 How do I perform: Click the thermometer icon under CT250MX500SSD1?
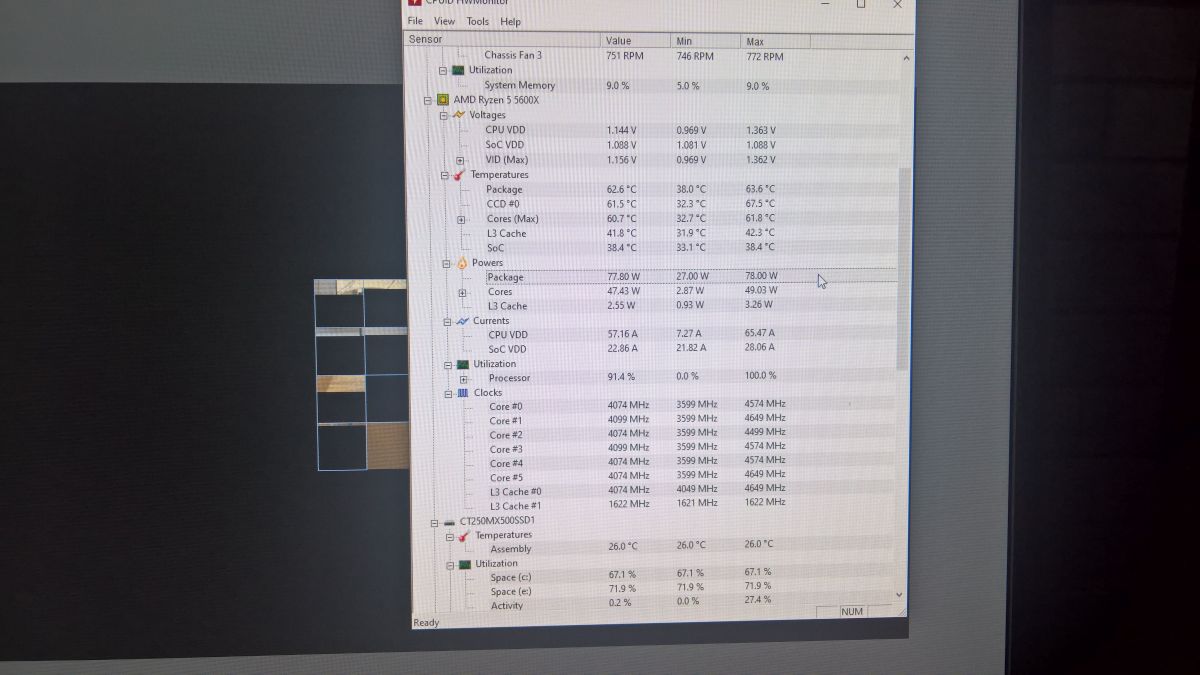coord(463,536)
